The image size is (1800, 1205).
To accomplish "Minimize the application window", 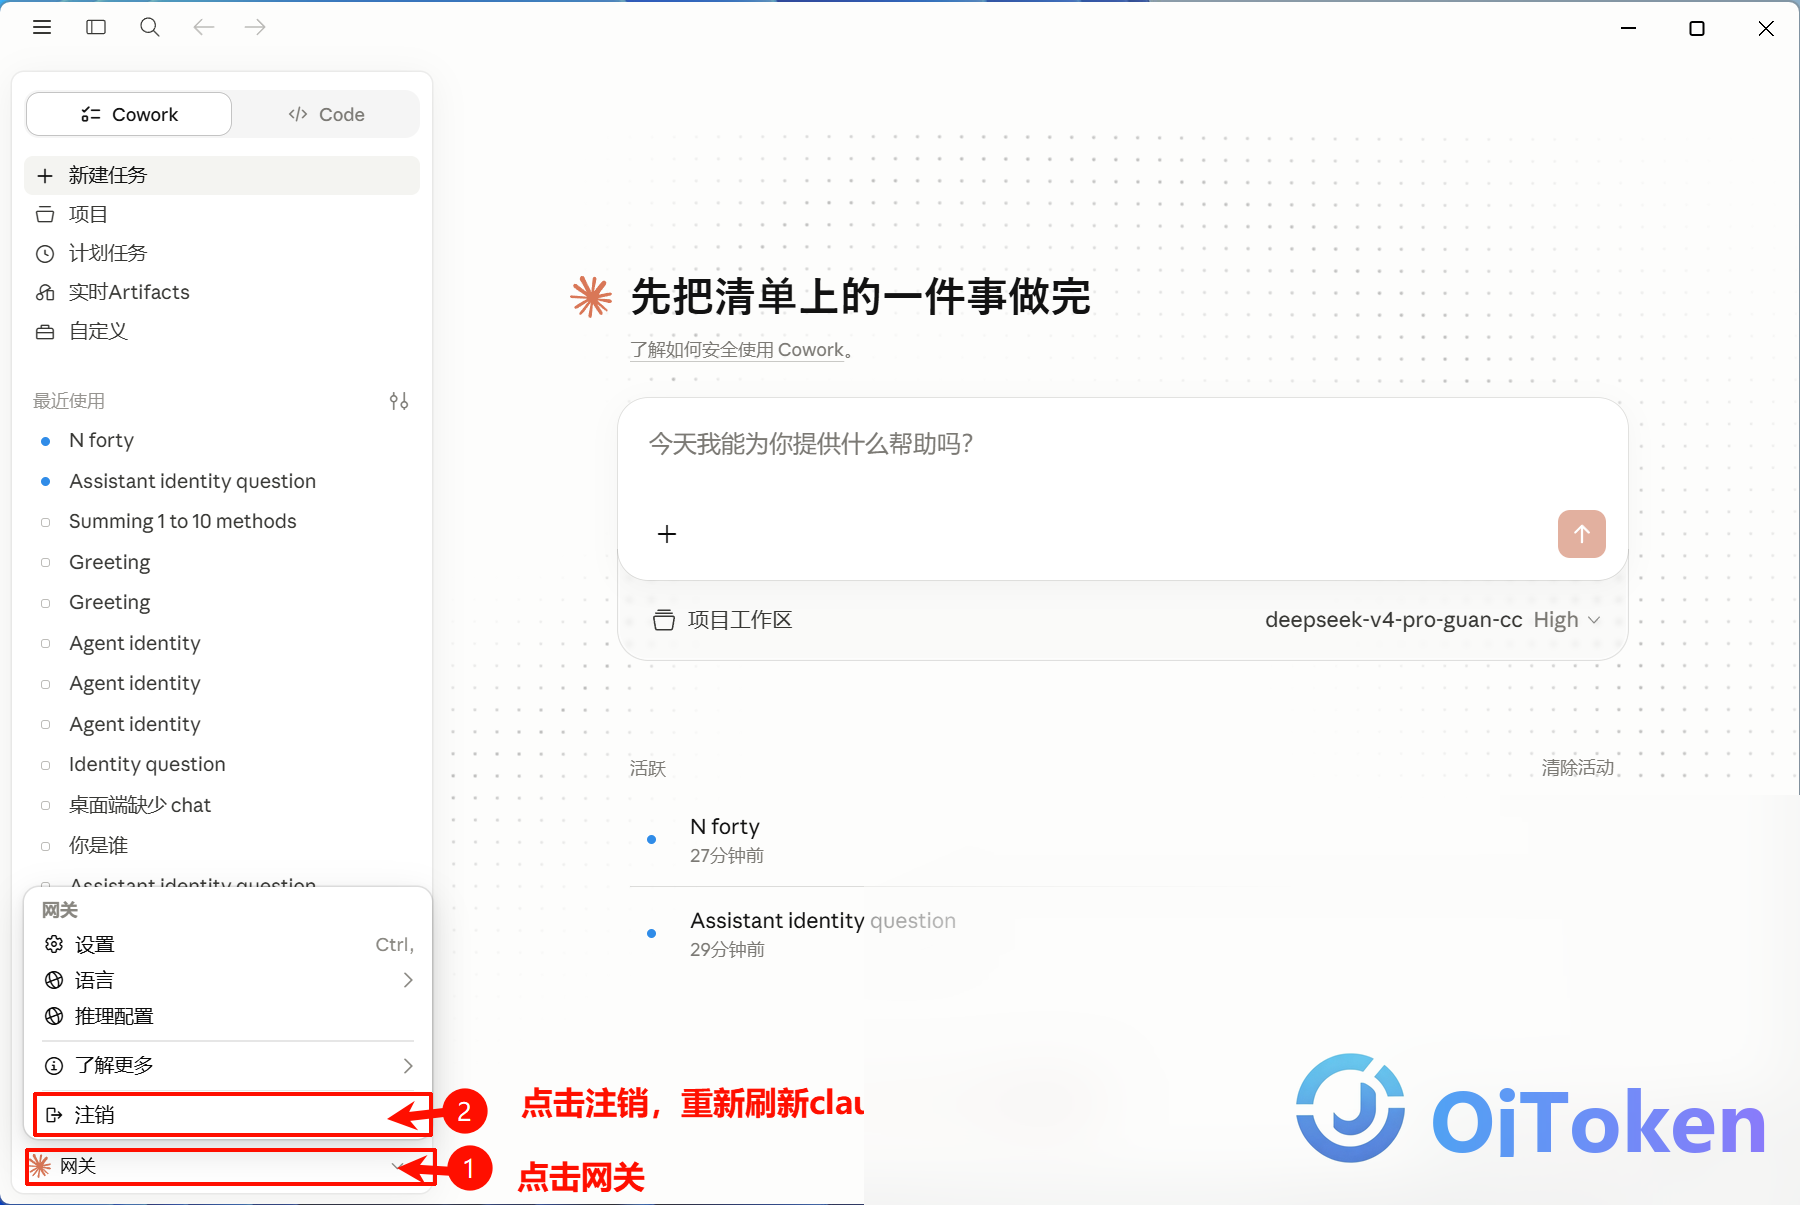I will [x=1628, y=28].
